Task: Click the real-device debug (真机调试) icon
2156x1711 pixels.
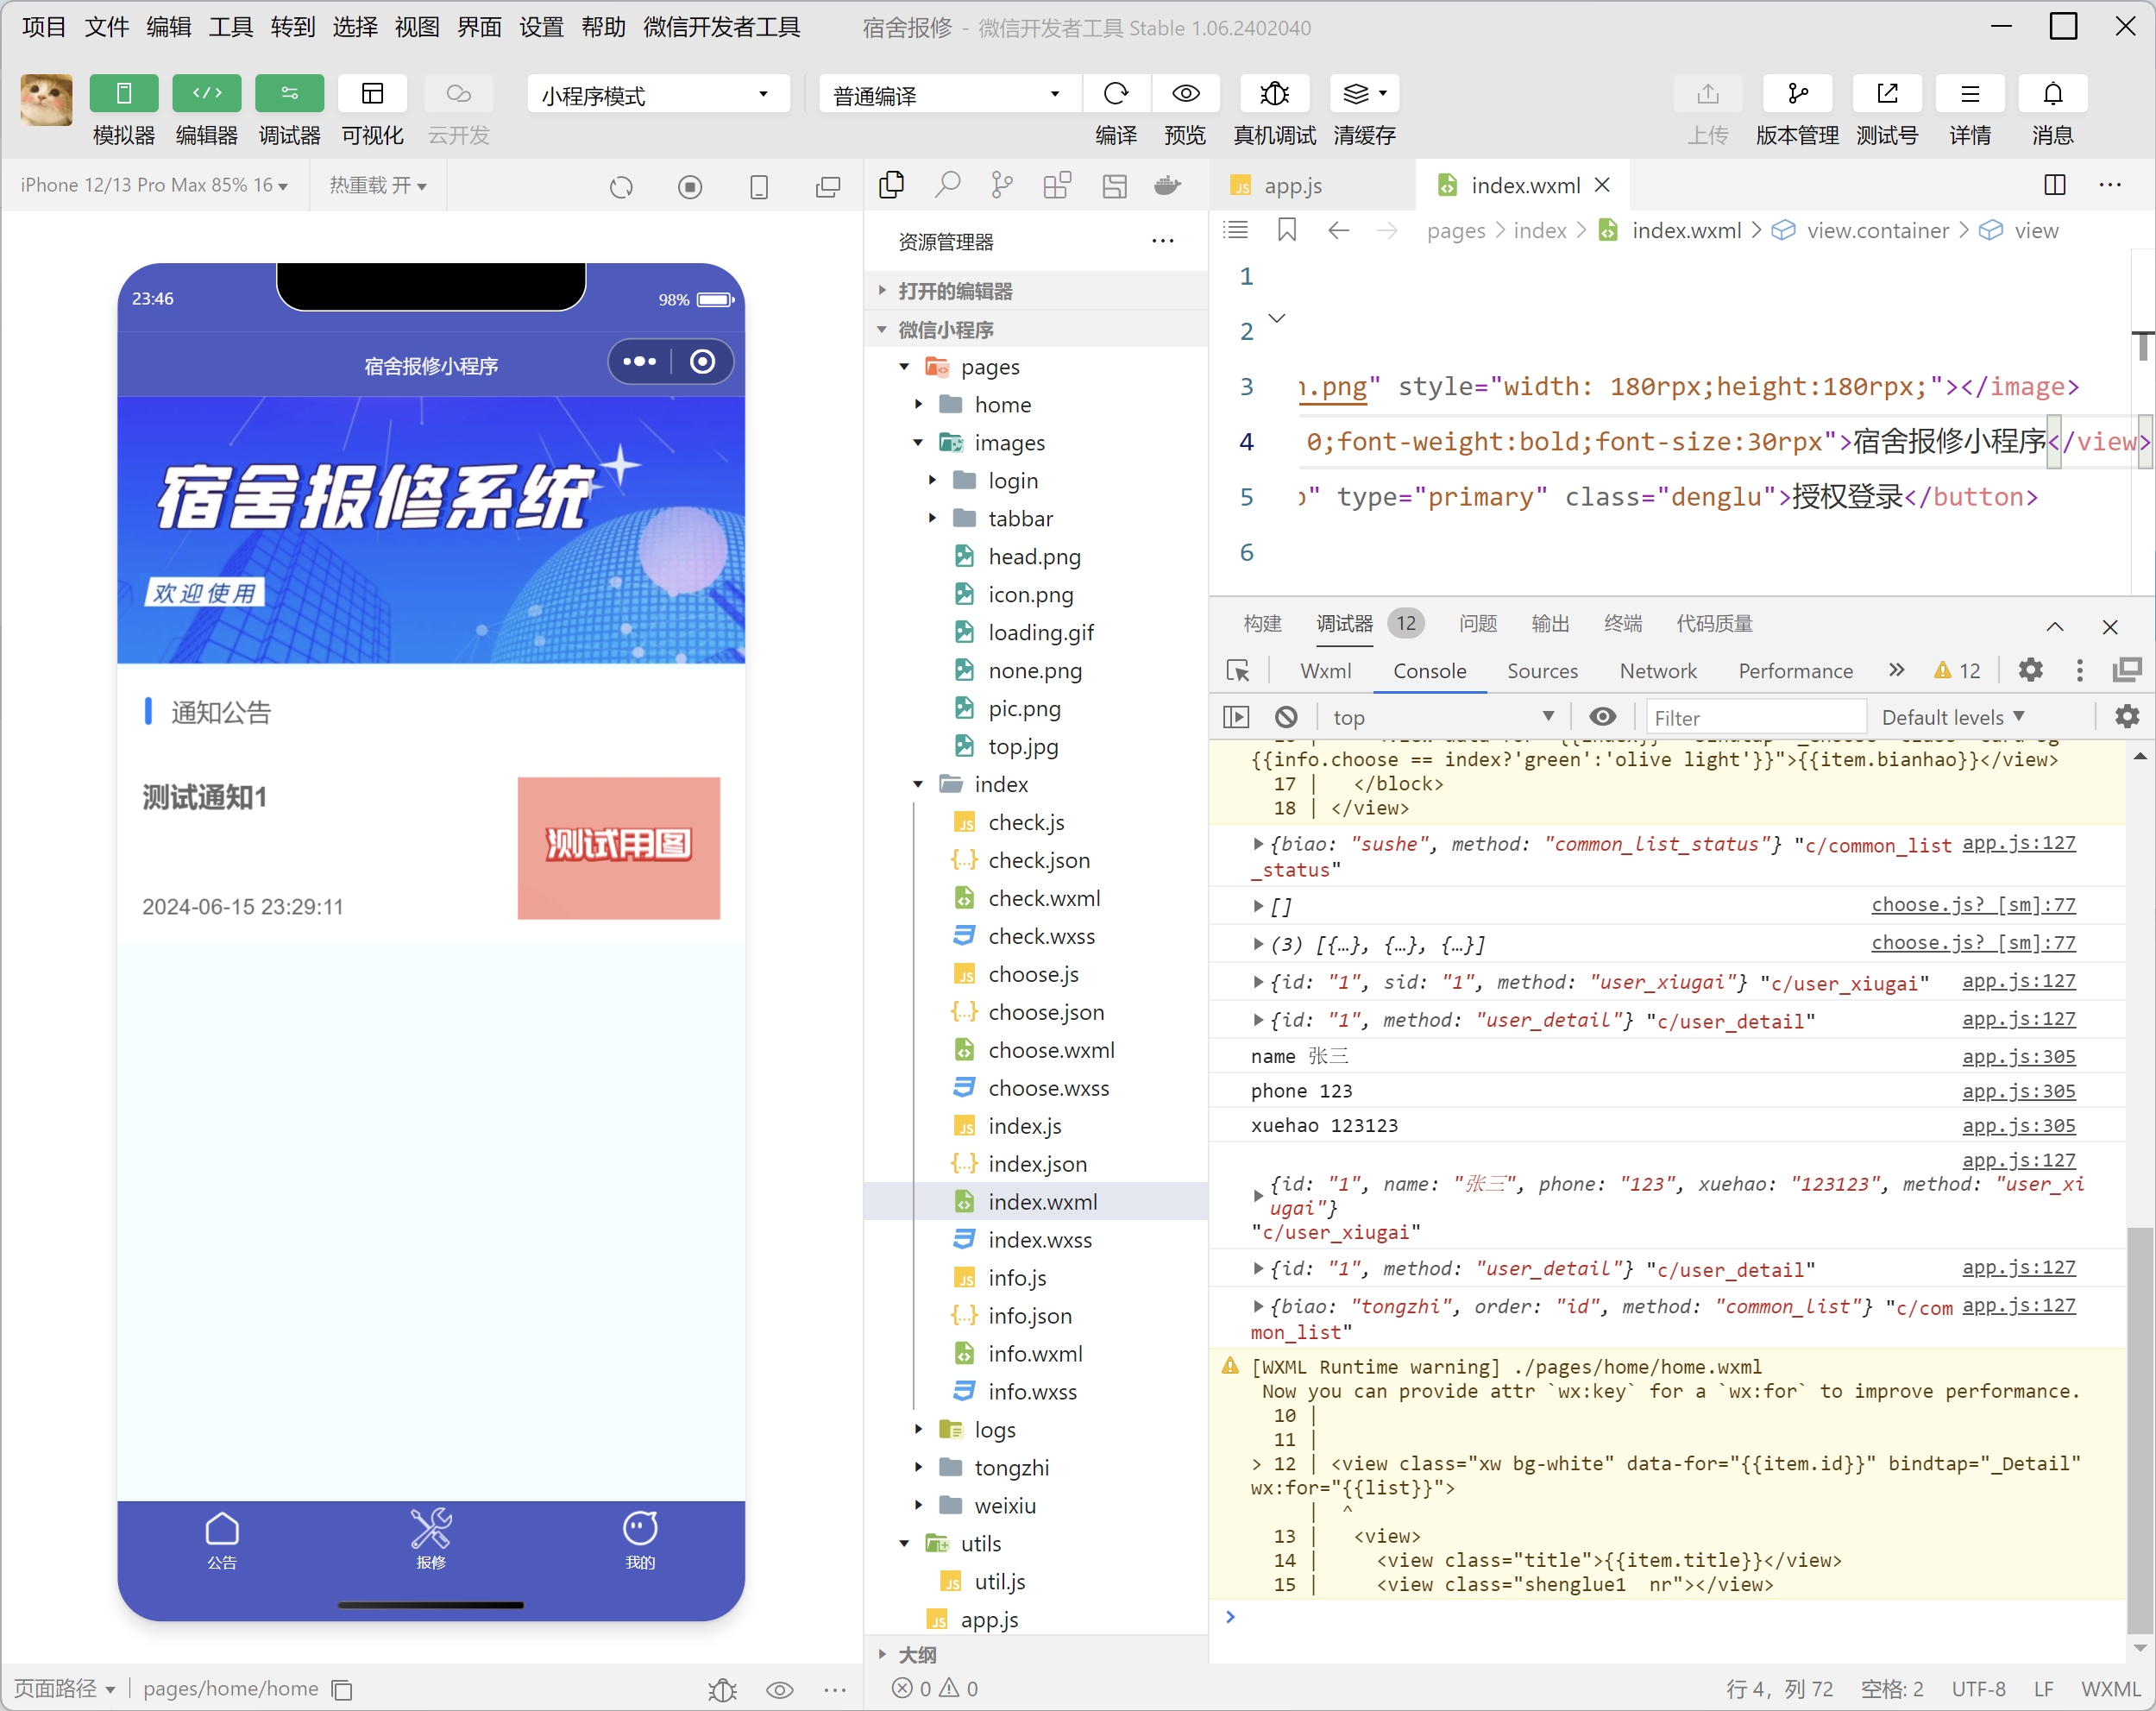Action: 1274,94
